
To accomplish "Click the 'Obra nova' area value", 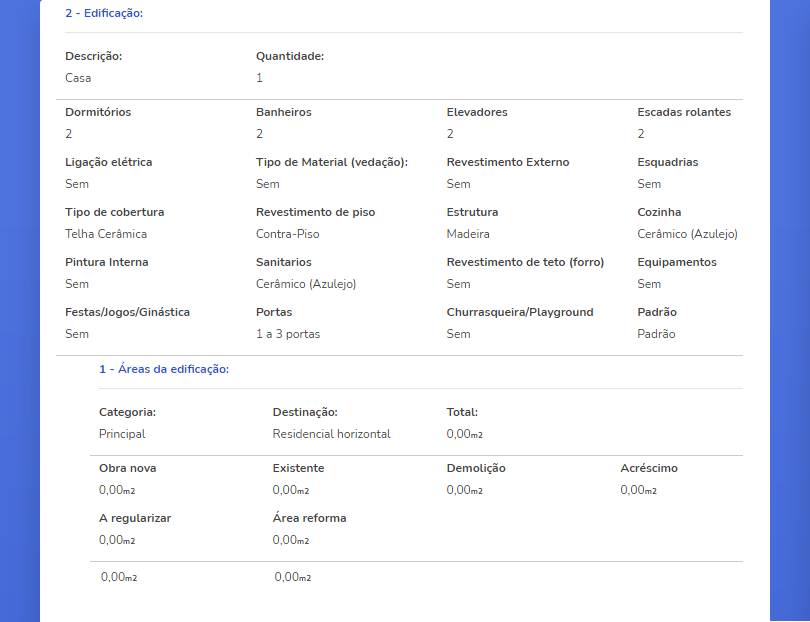I will [117, 490].
